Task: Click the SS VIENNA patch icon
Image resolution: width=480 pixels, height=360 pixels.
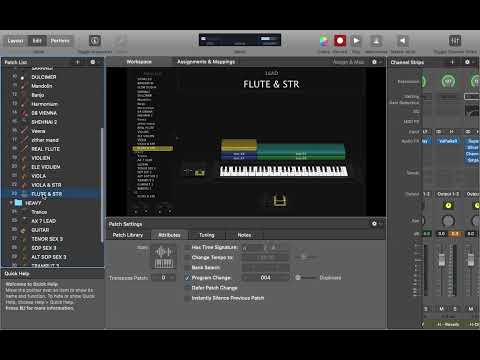Action: 24,113
